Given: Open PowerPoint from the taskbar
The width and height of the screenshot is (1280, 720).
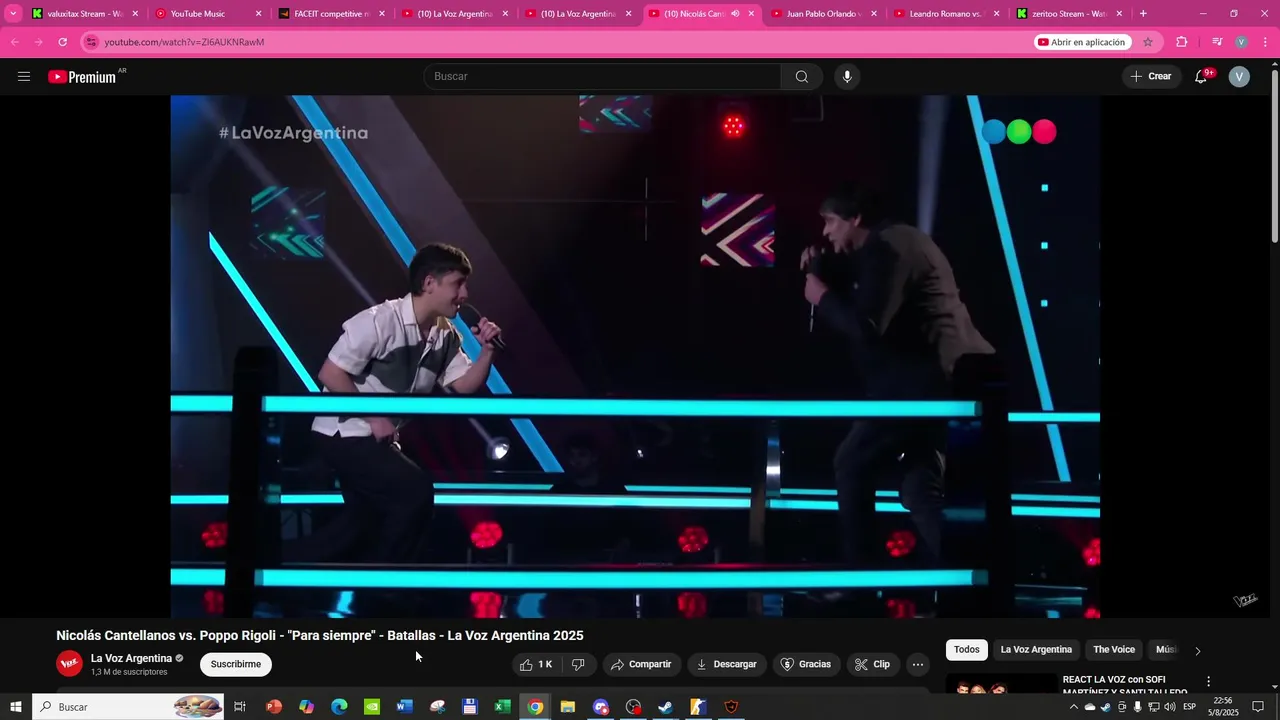Looking at the screenshot, I should point(273,707).
